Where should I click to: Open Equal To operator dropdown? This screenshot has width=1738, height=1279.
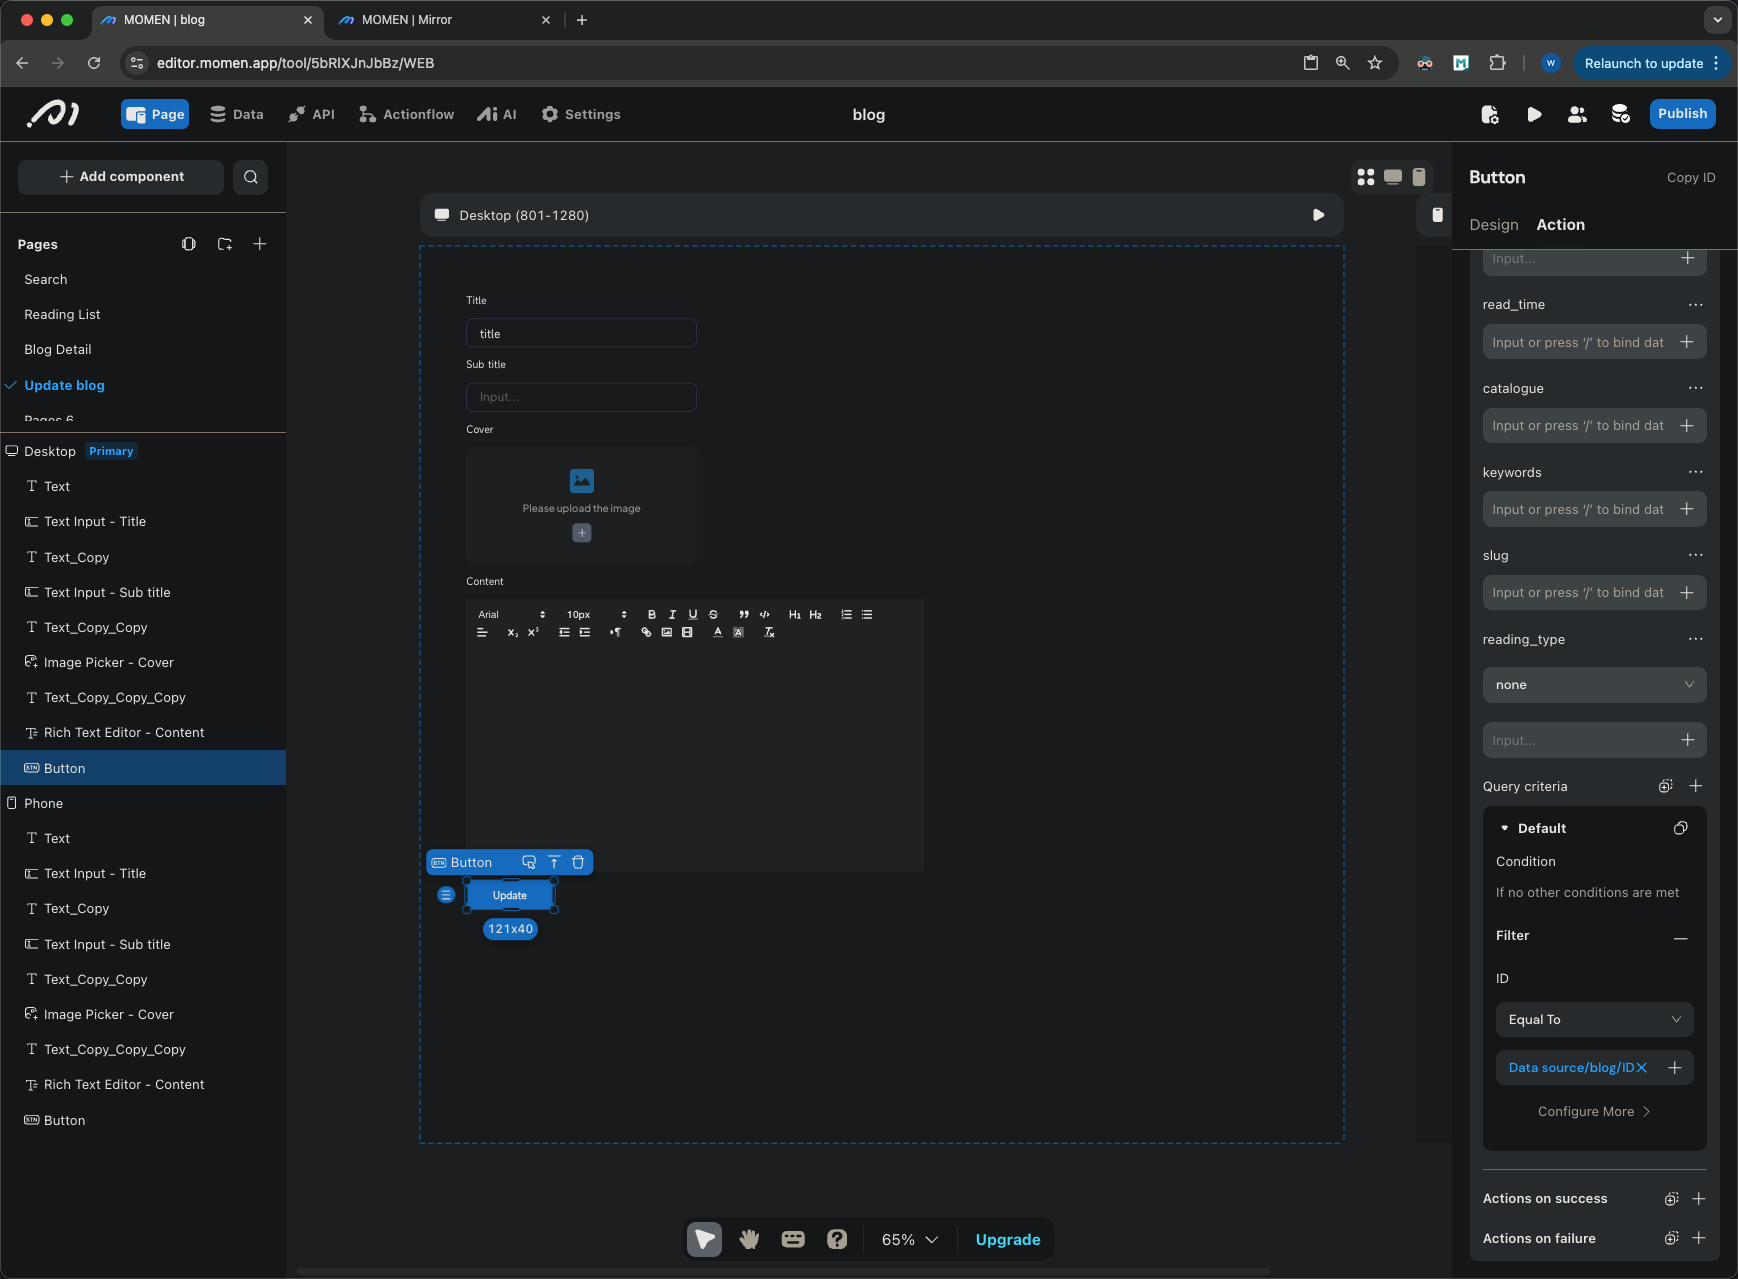1594,1020
